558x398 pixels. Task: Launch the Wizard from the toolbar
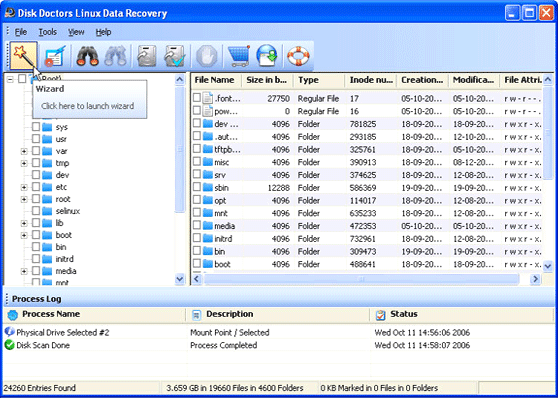pos(23,56)
